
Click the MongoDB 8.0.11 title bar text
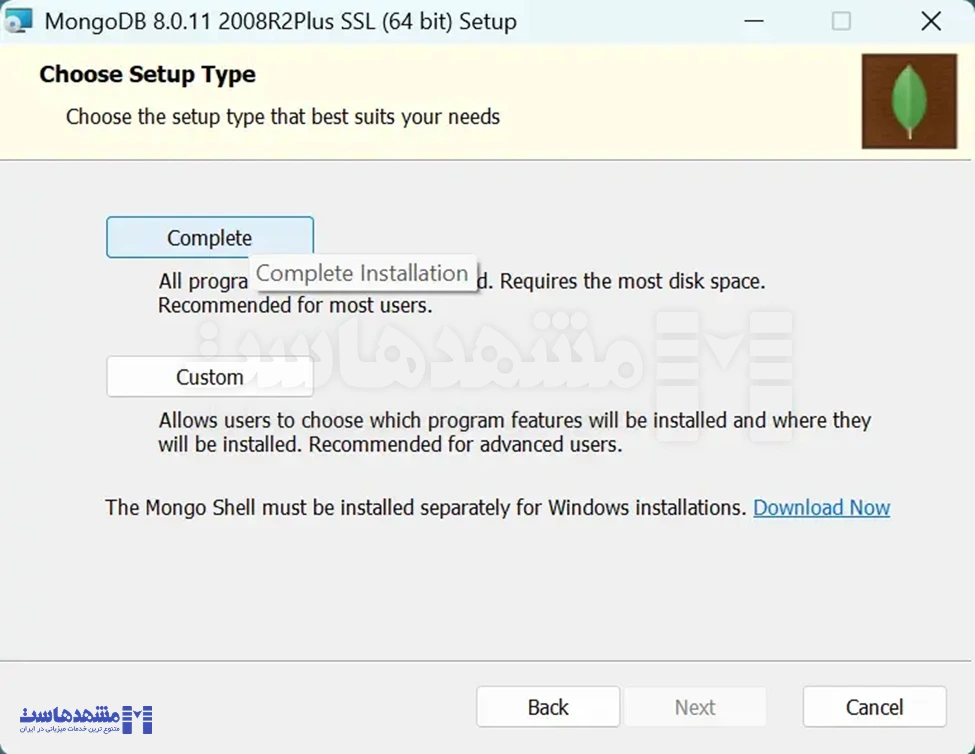(x=280, y=20)
